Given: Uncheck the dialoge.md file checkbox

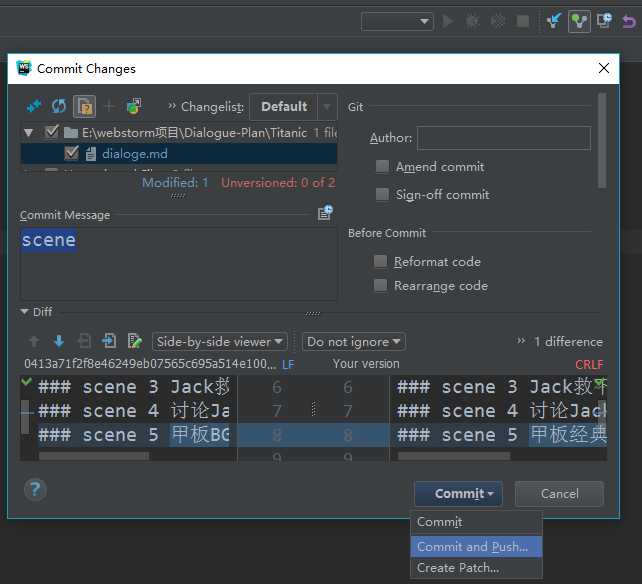Looking at the screenshot, I should (x=71, y=153).
